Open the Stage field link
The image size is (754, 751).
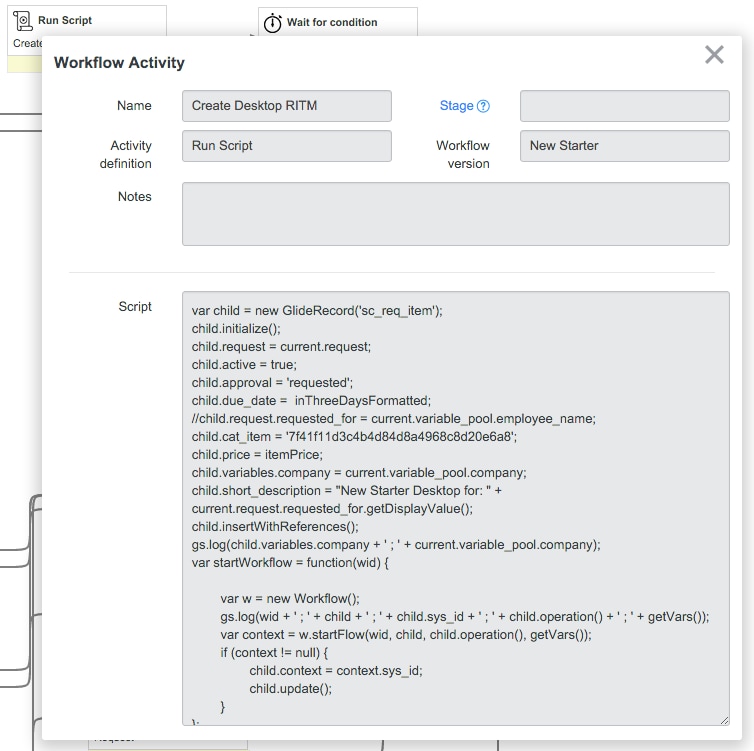[x=456, y=106]
